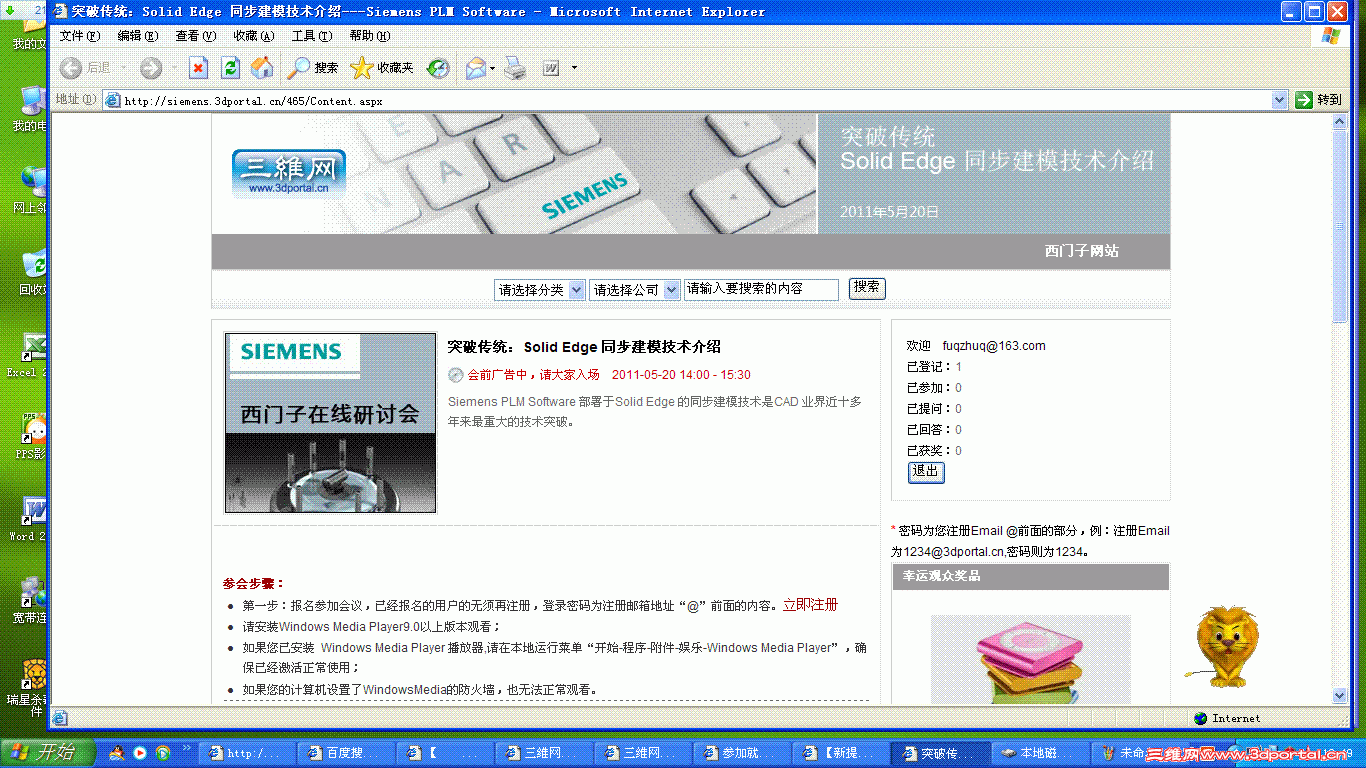Expand the Mail button dropdown arrow

(493, 68)
